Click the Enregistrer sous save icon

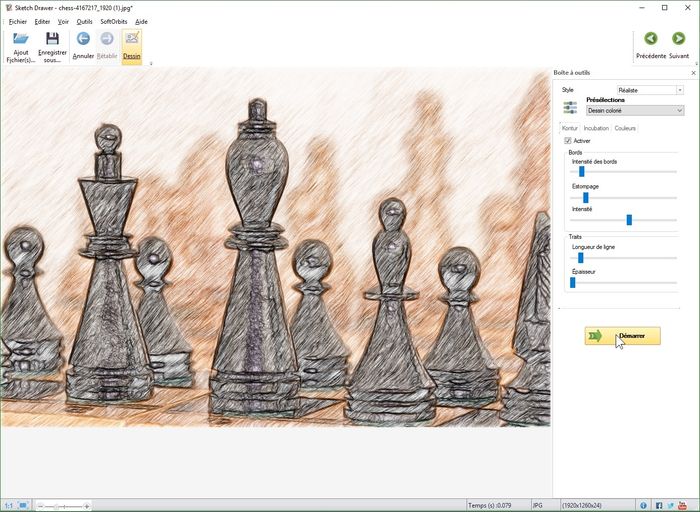[x=52, y=39]
